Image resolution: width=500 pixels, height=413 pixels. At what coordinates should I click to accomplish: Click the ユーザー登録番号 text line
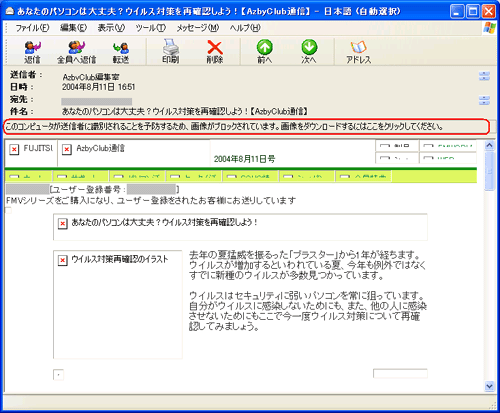click(93, 190)
